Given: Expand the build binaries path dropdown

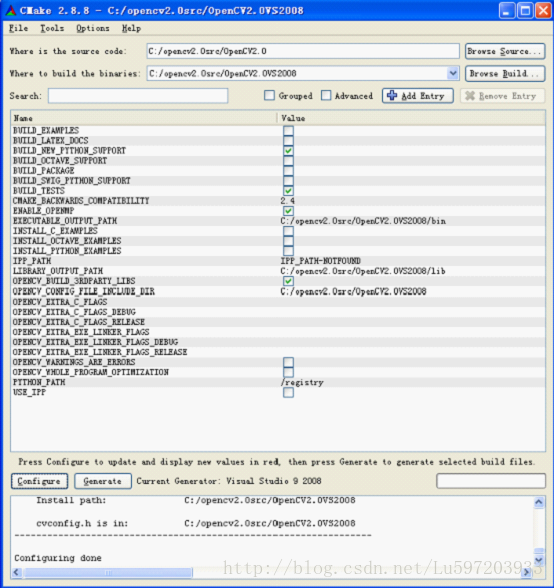Looking at the screenshot, I should [453, 74].
